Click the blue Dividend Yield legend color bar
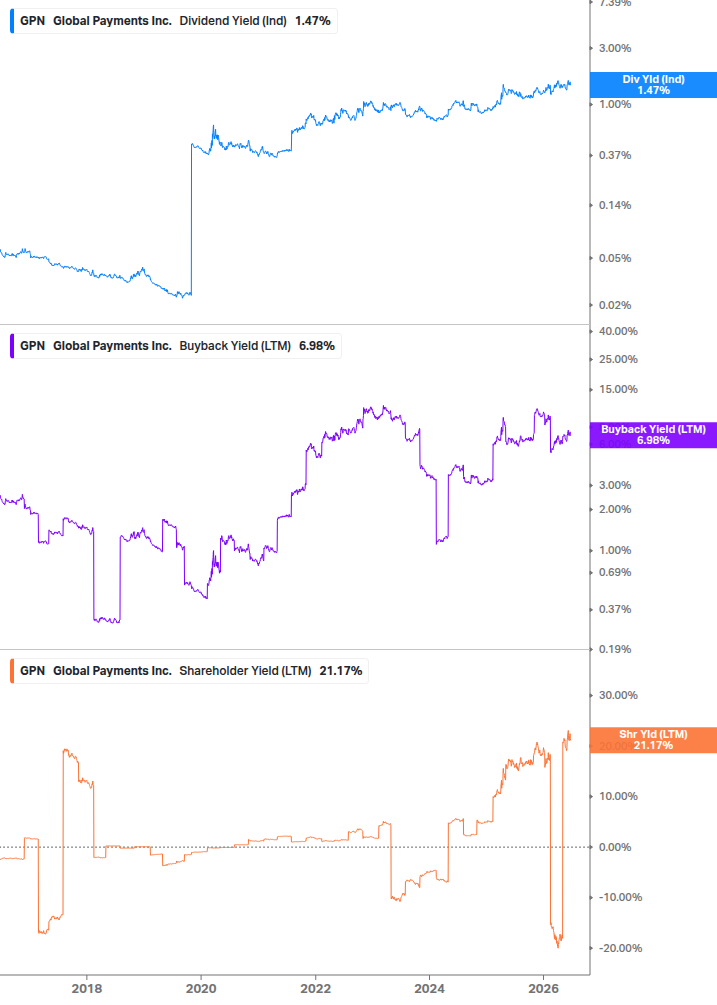 (x=12, y=21)
